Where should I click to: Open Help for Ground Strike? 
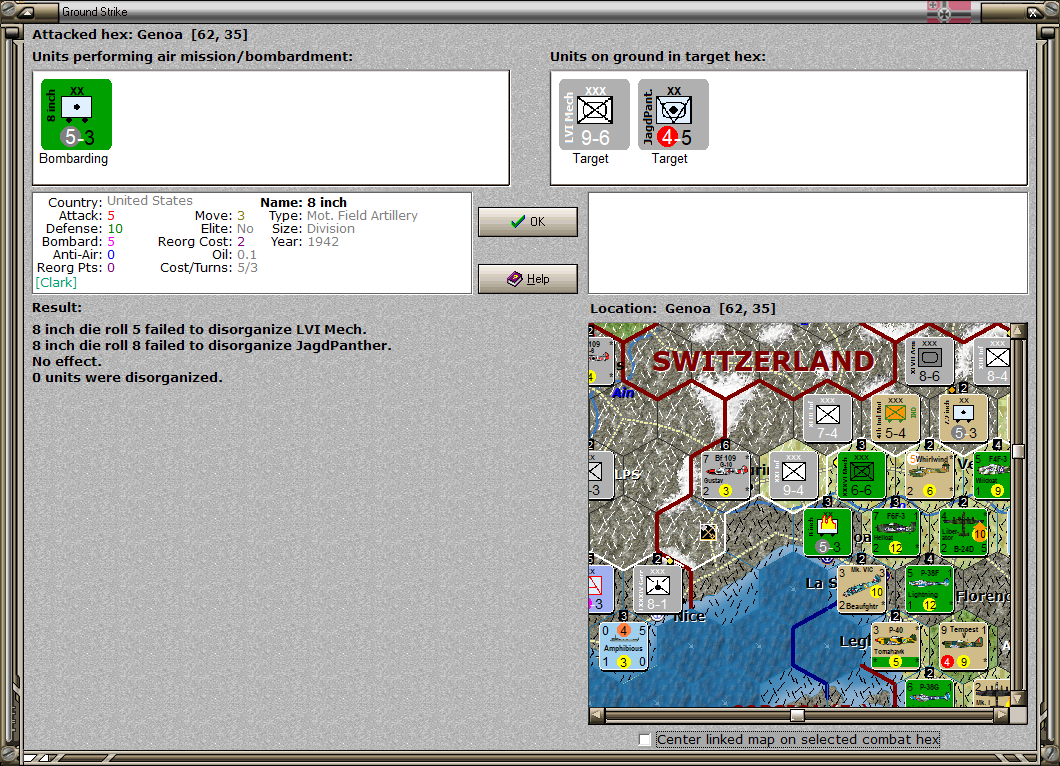[528, 279]
